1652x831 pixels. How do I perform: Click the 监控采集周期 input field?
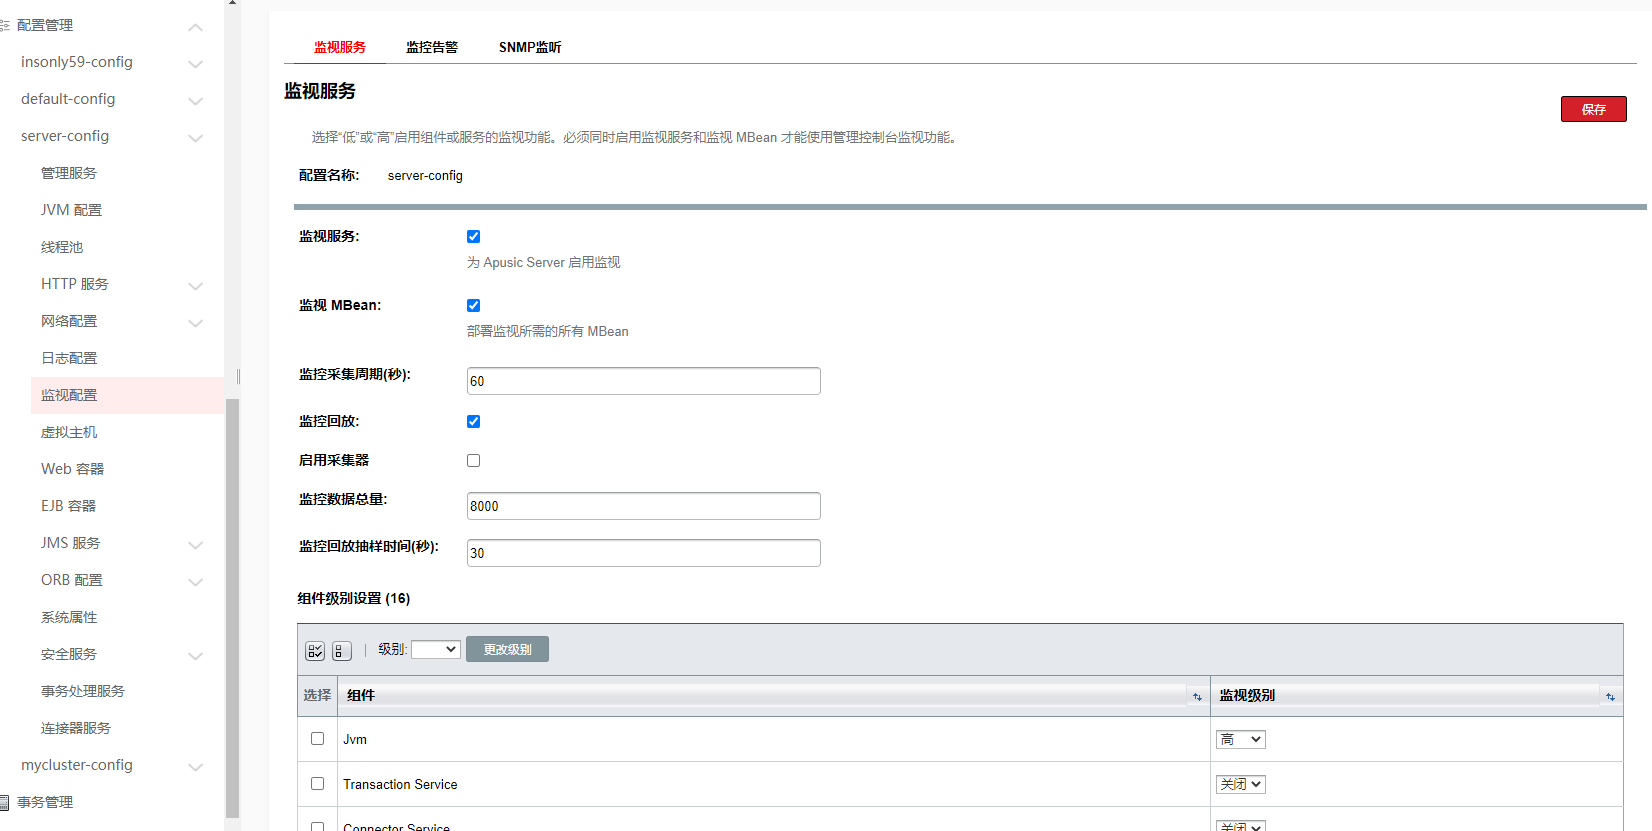[643, 381]
